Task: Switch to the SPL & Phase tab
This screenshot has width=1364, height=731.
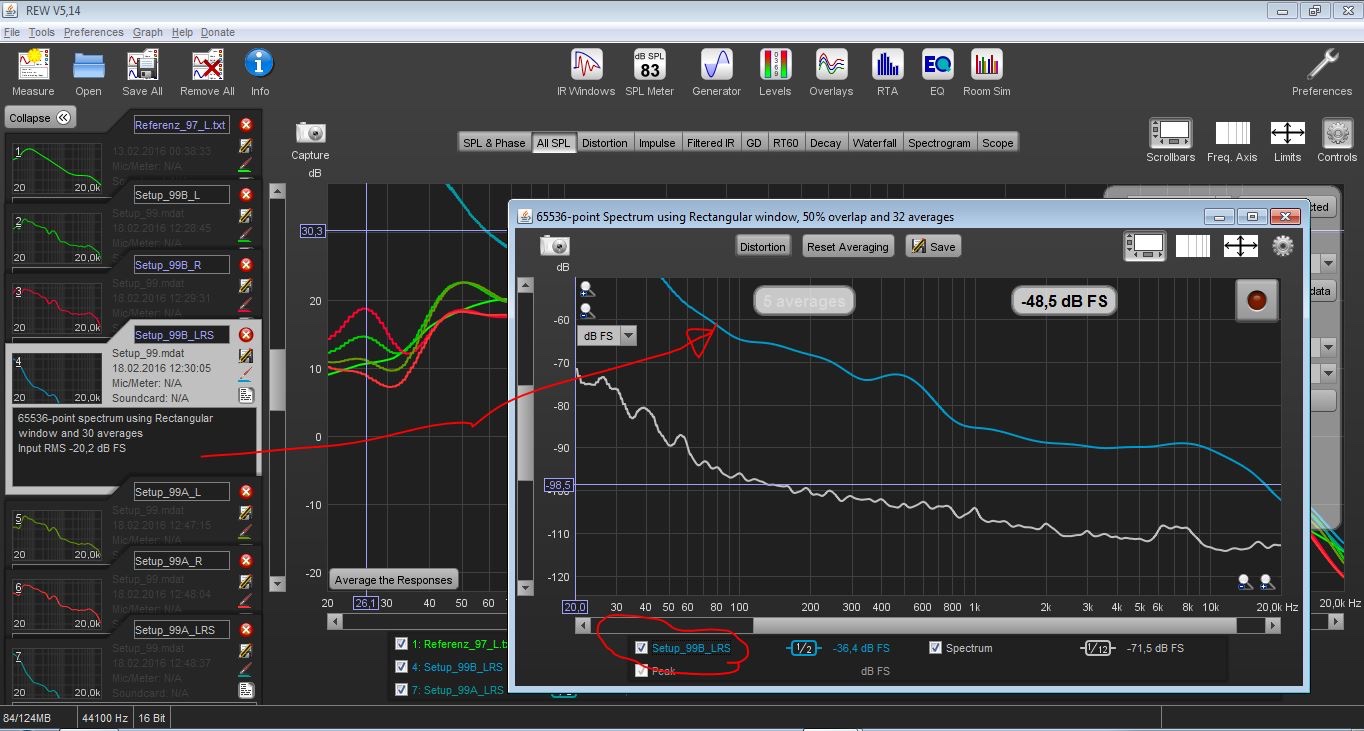Action: pyautogui.click(x=494, y=143)
